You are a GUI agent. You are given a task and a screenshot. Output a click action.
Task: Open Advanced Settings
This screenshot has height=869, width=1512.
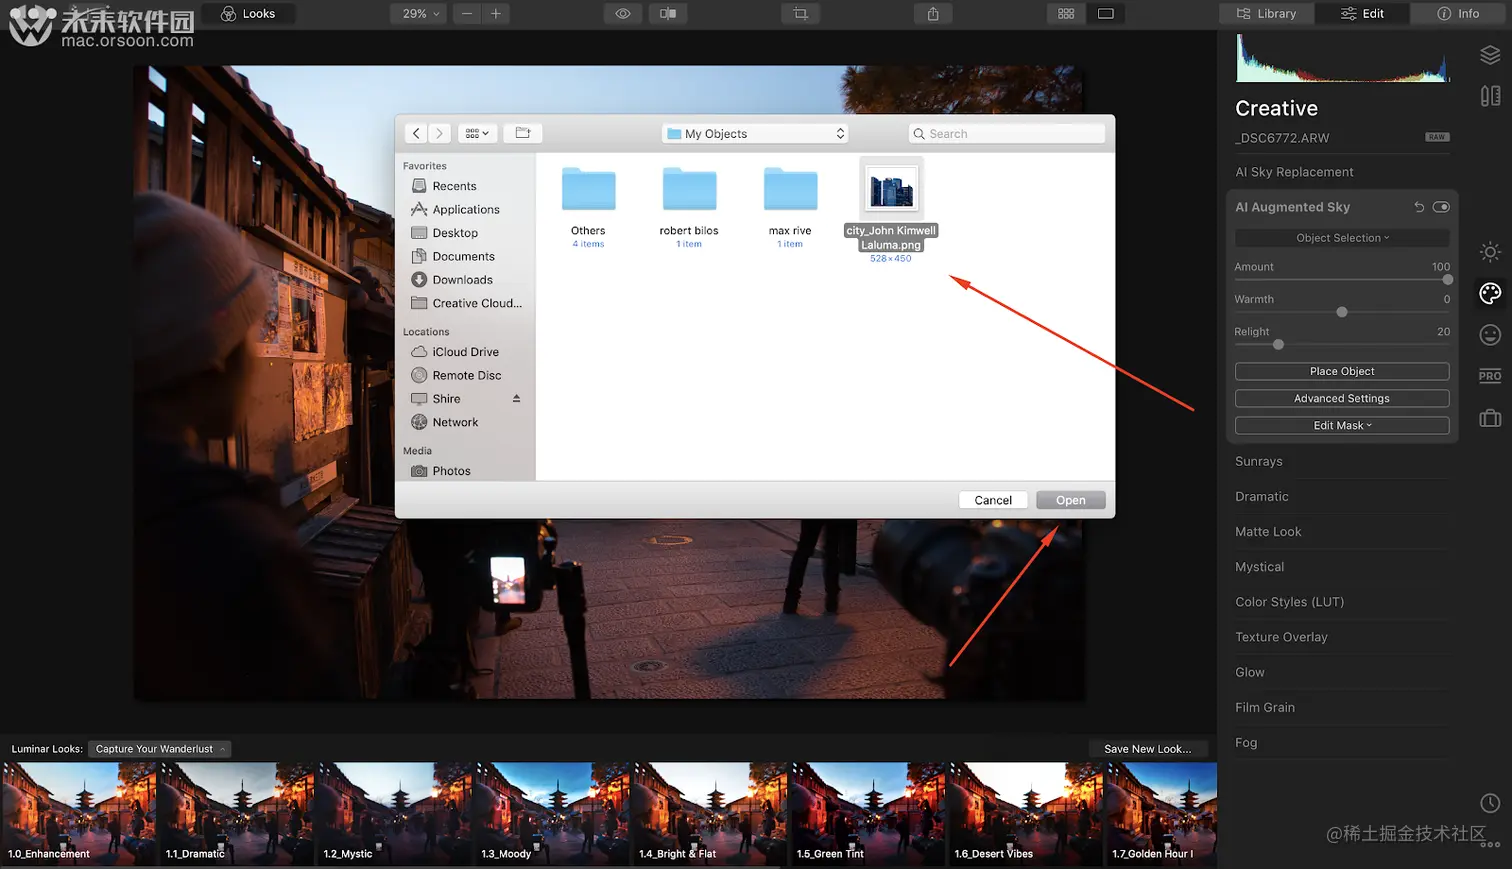click(1342, 398)
